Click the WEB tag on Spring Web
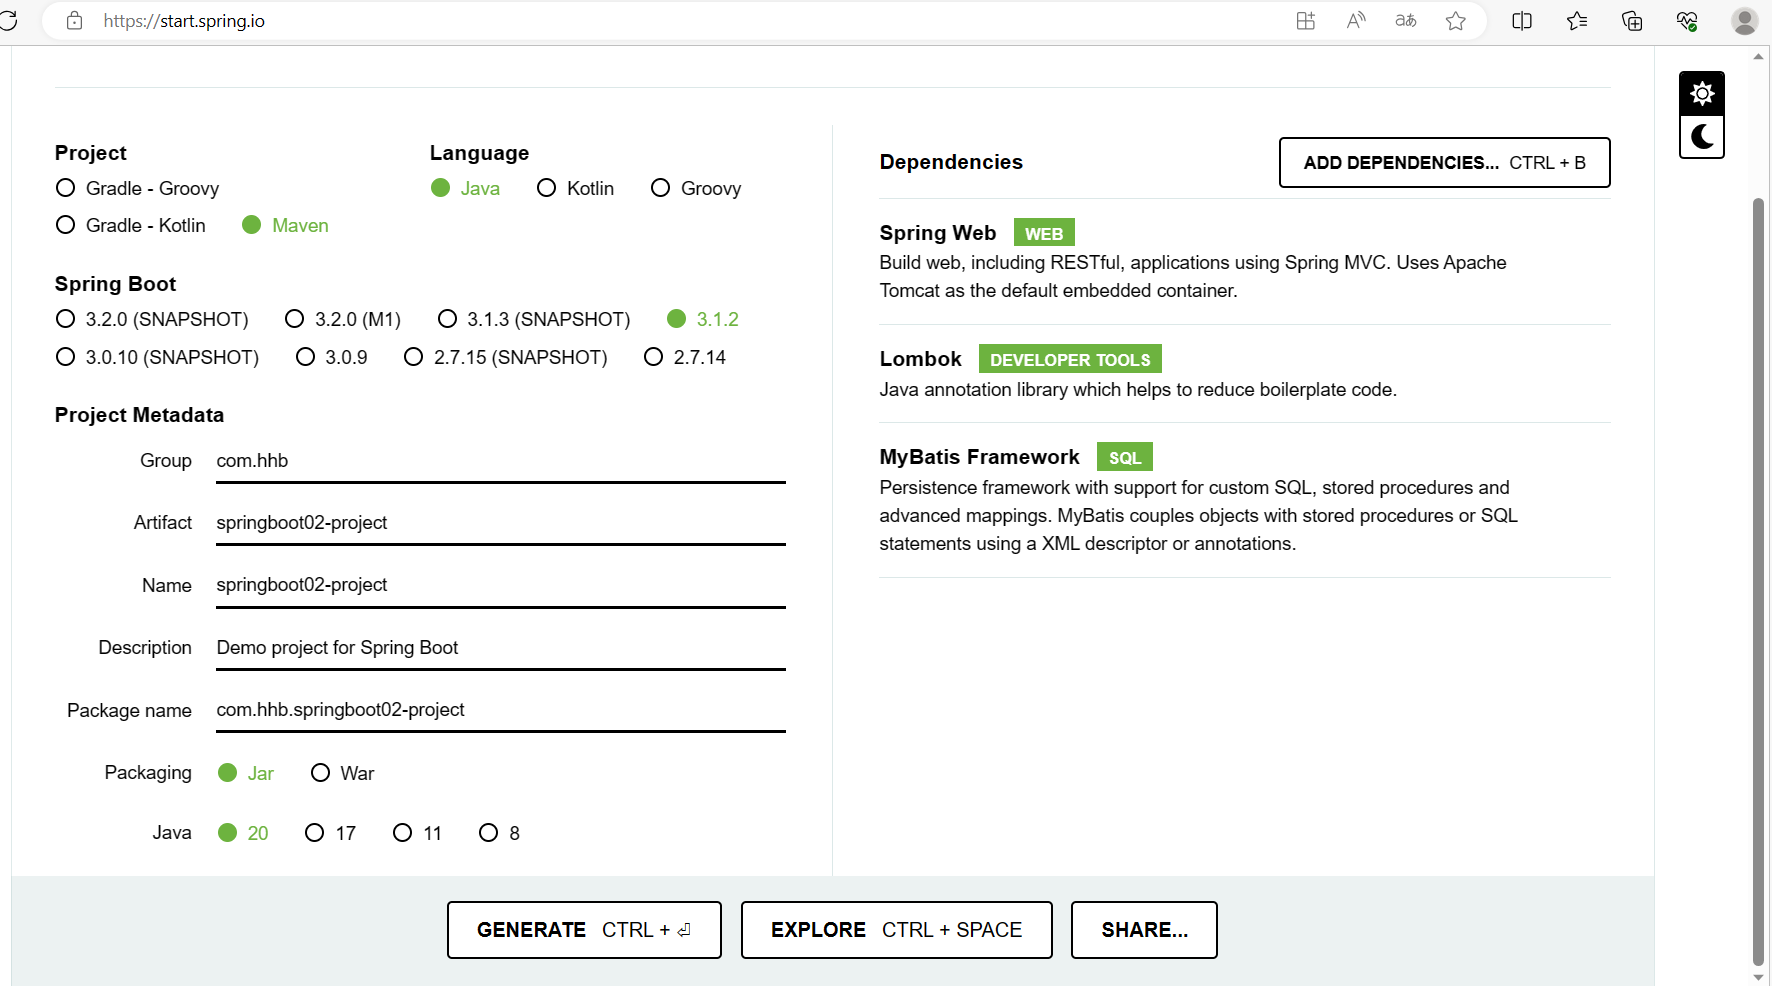1772x986 pixels. point(1044,233)
